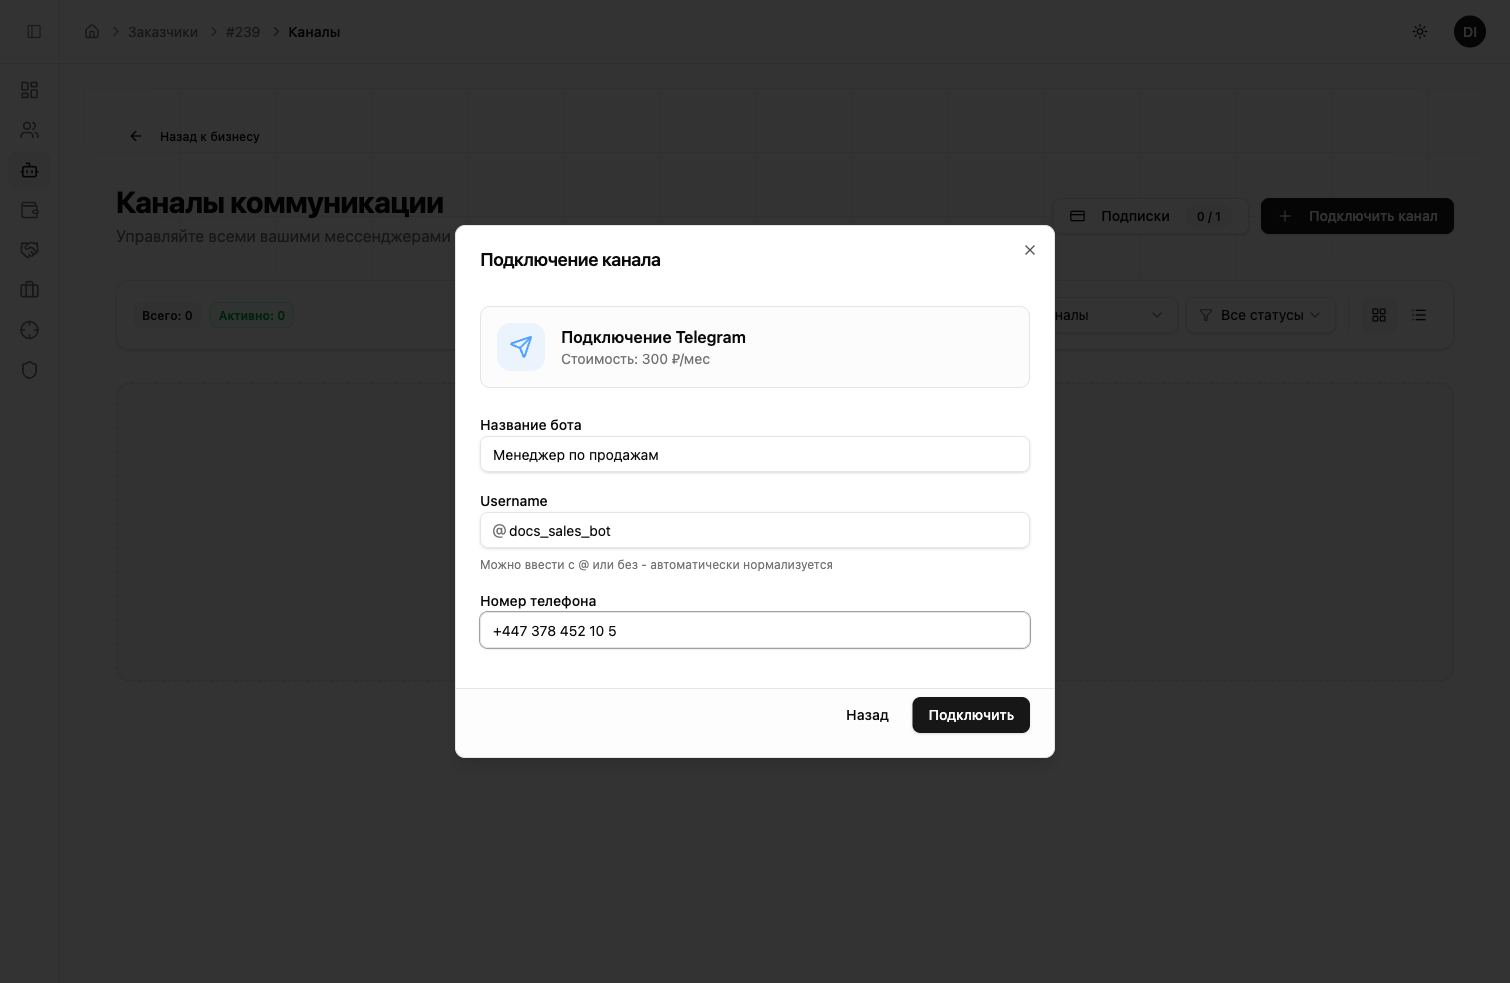Click the home icon in the breadcrumb
This screenshot has width=1510, height=983.
click(x=92, y=31)
